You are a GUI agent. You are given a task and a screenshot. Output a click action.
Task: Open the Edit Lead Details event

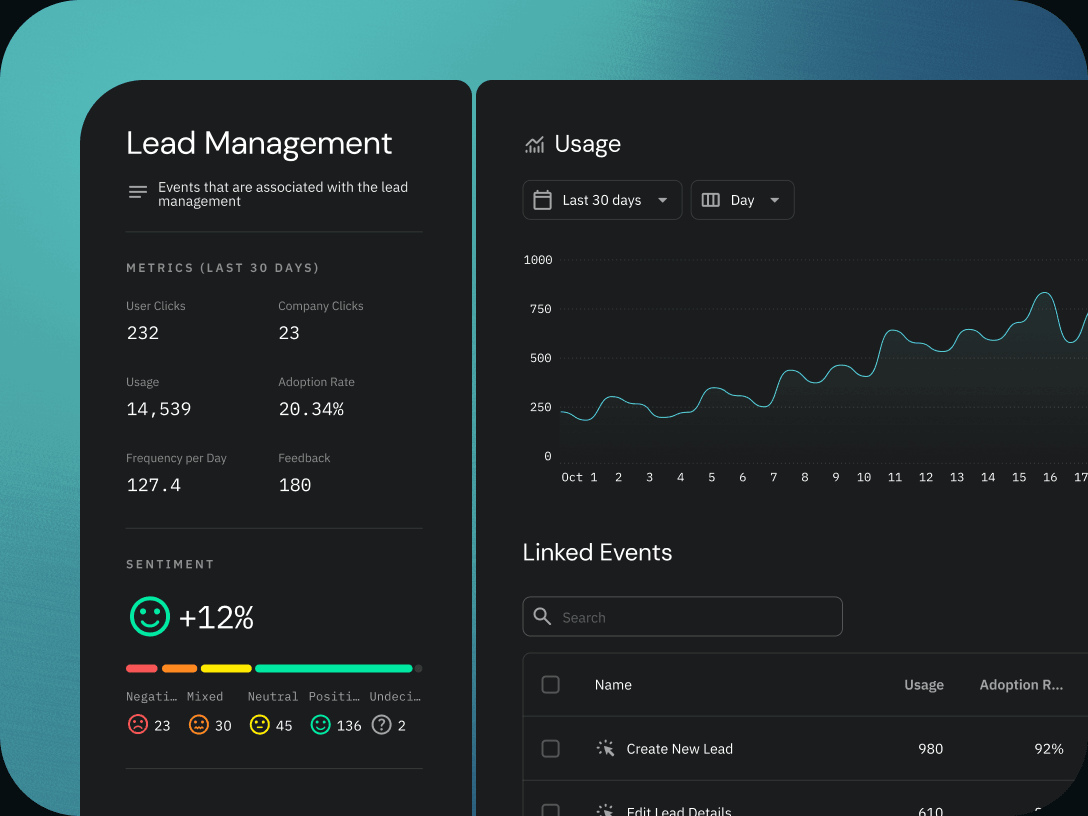pyautogui.click(x=679, y=810)
